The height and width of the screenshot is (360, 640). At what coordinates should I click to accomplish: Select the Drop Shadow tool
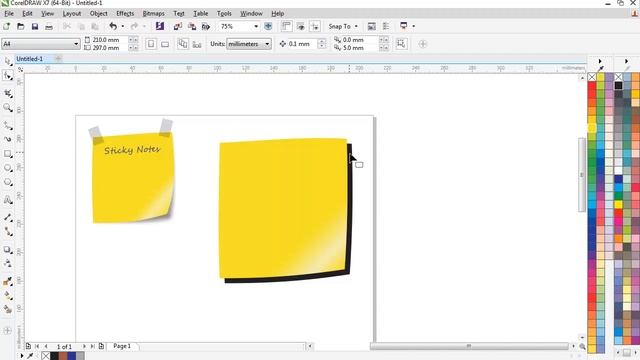point(8,250)
